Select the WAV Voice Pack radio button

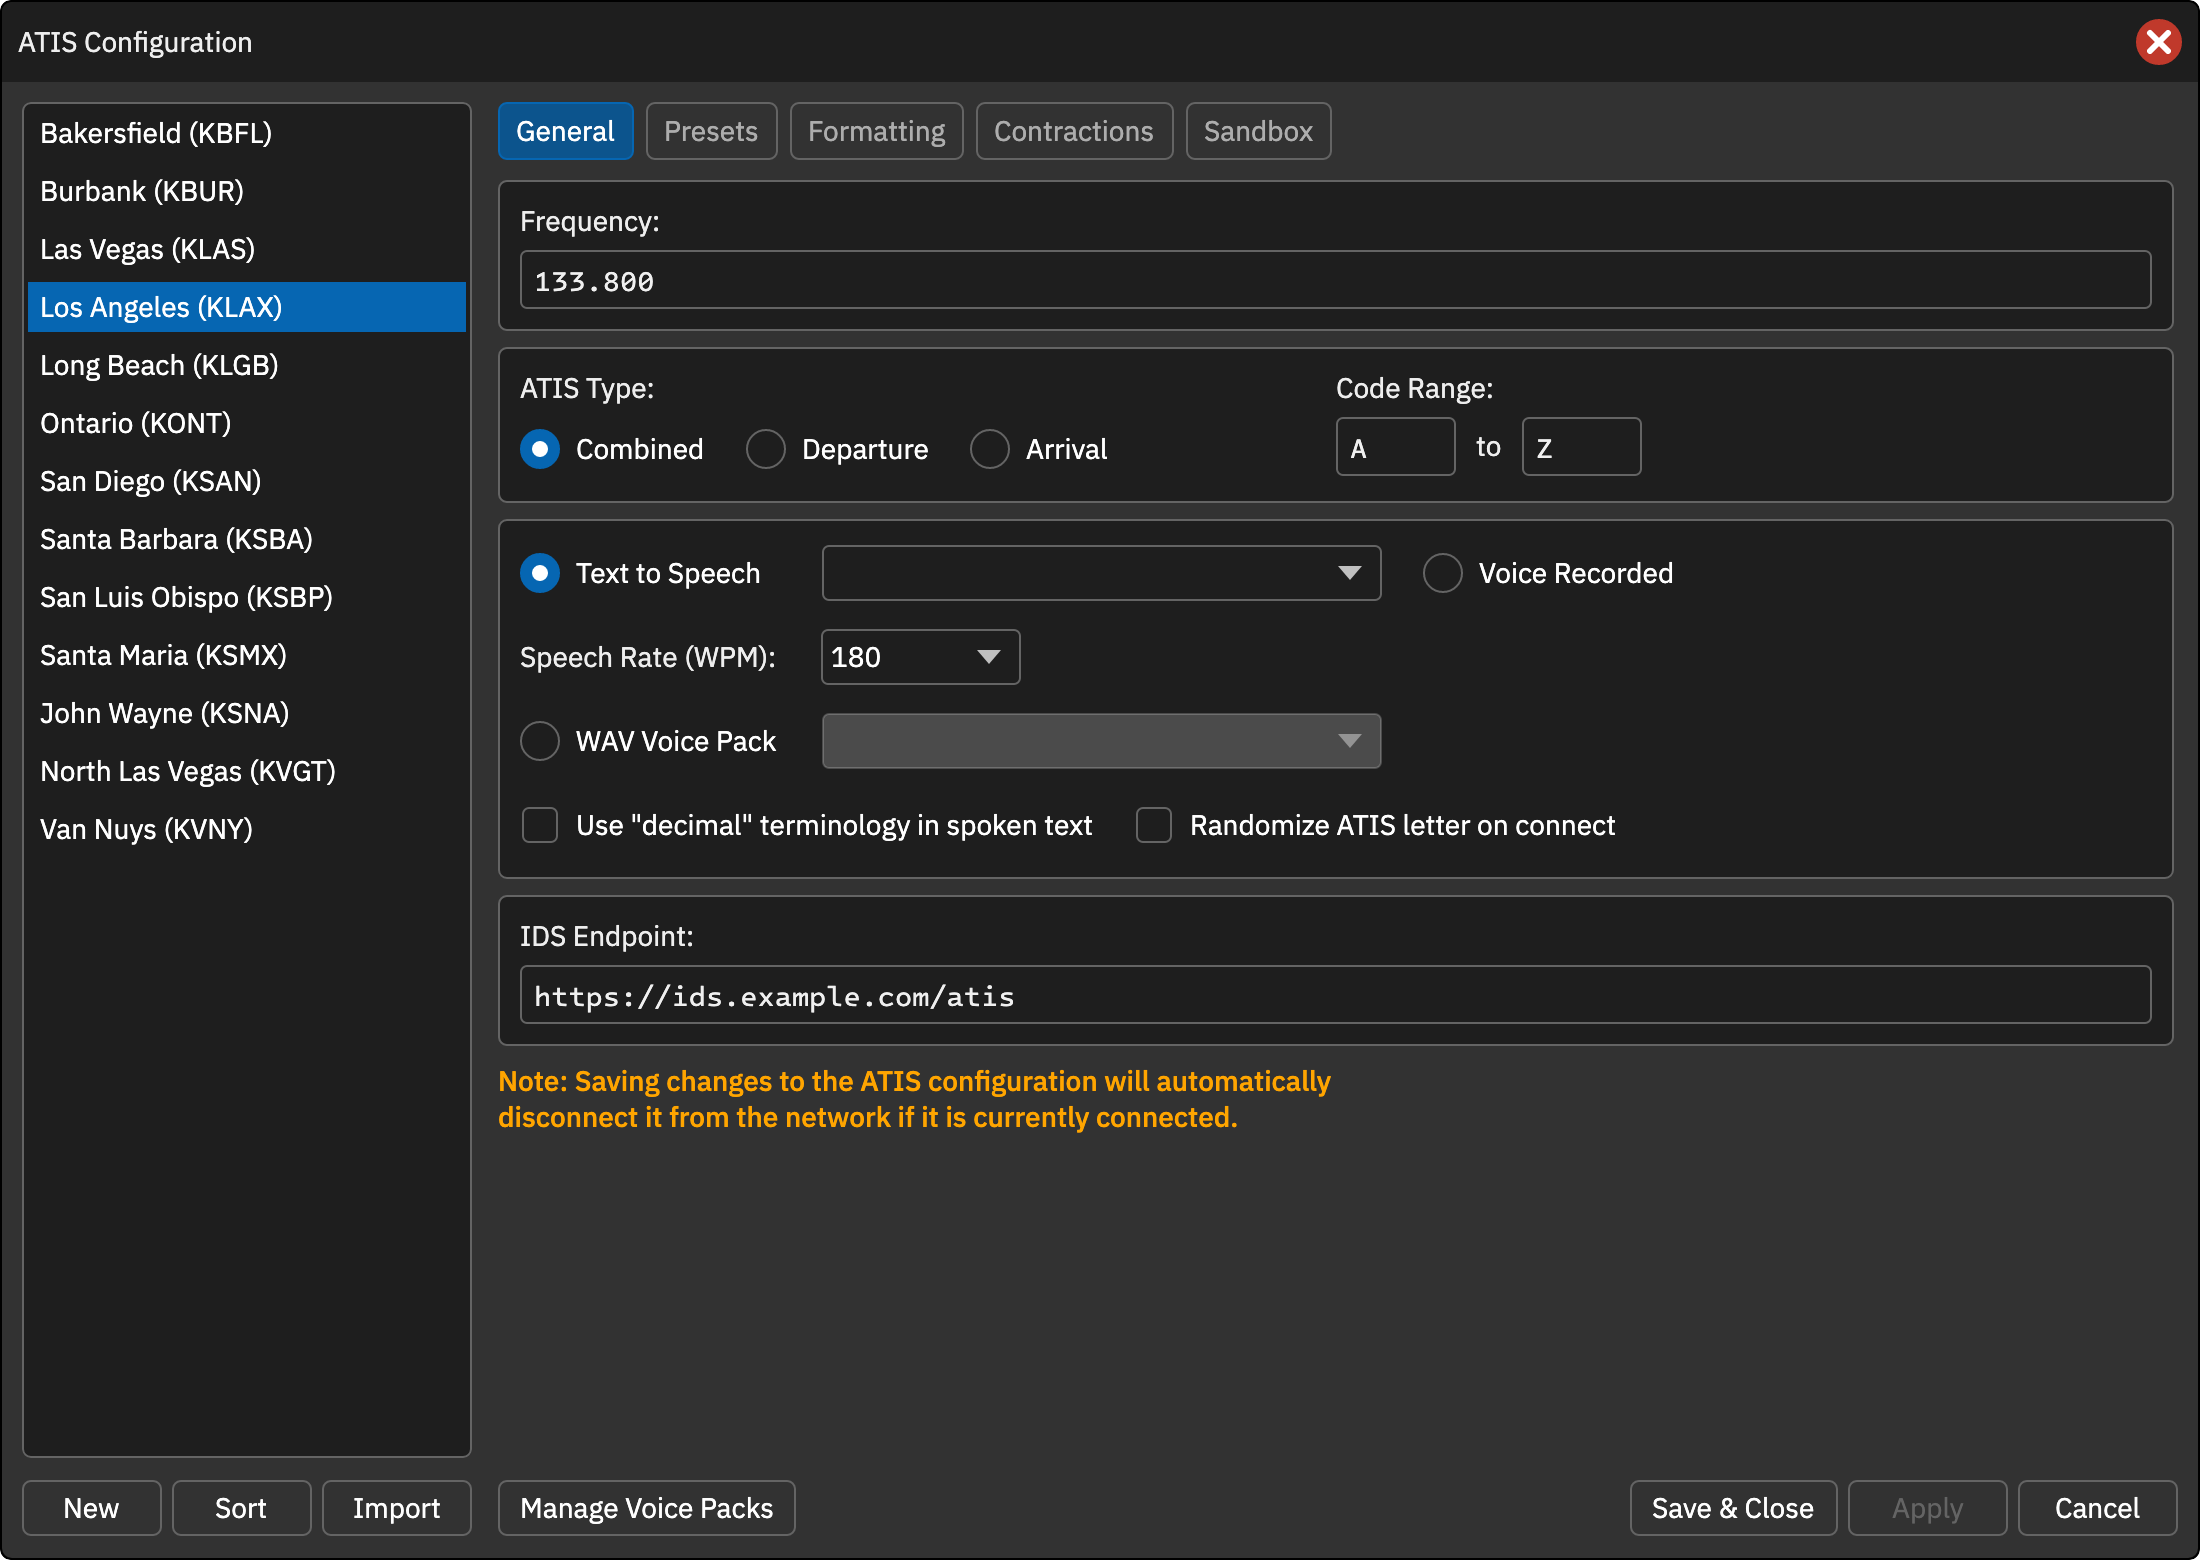[540, 741]
